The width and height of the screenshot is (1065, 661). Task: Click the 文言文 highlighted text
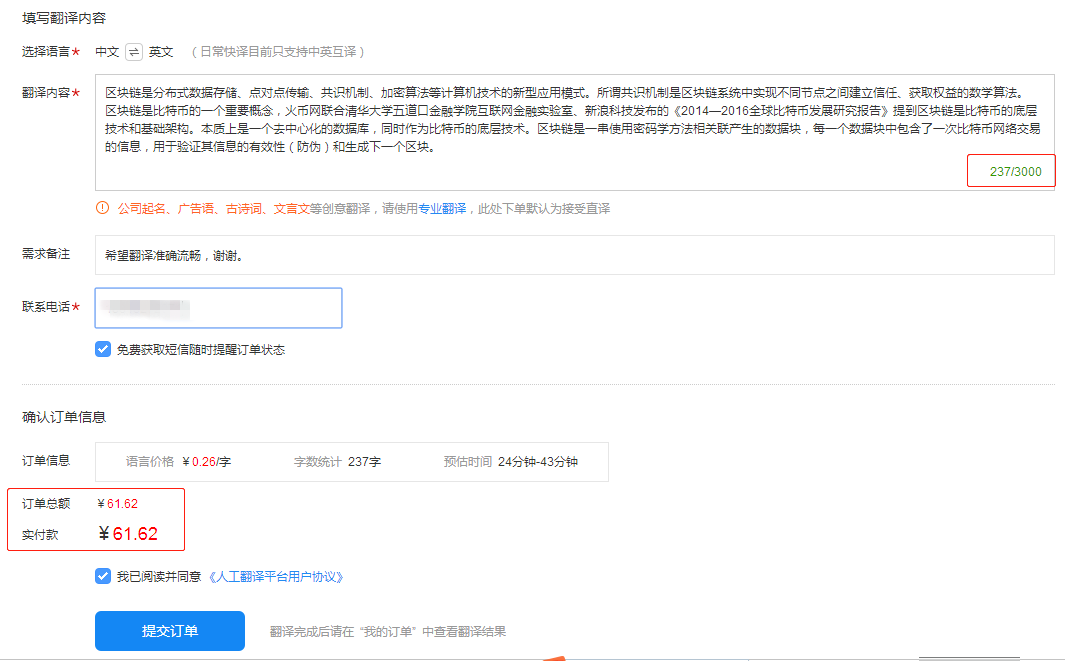point(291,209)
